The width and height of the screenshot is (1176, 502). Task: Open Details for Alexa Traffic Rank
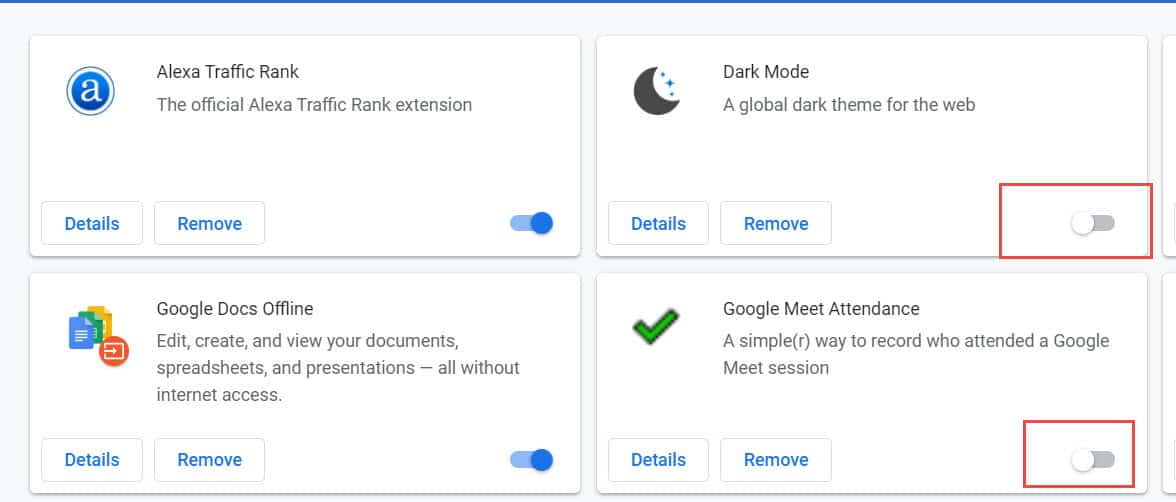tap(92, 223)
